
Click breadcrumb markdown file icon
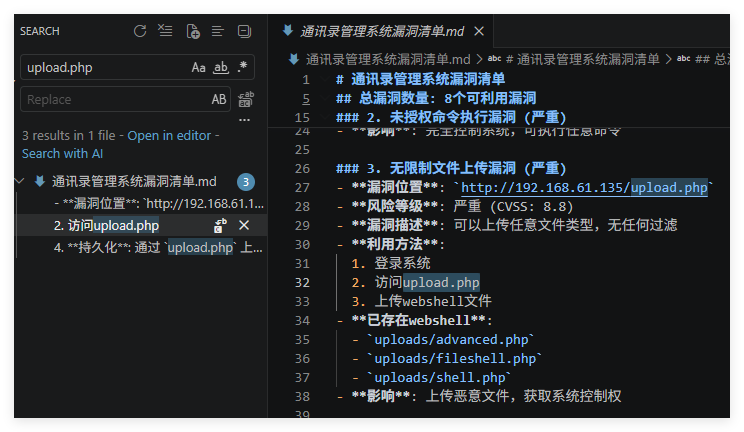tap(294, 59)
